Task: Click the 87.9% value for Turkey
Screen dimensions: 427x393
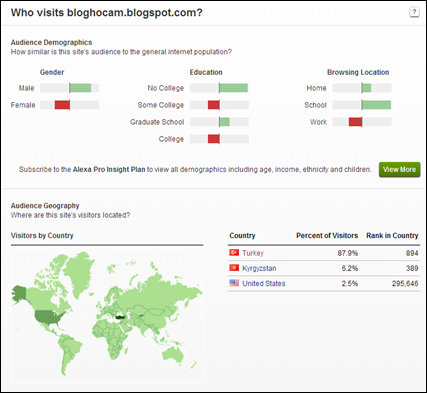Action: click(x=348, y=253)
